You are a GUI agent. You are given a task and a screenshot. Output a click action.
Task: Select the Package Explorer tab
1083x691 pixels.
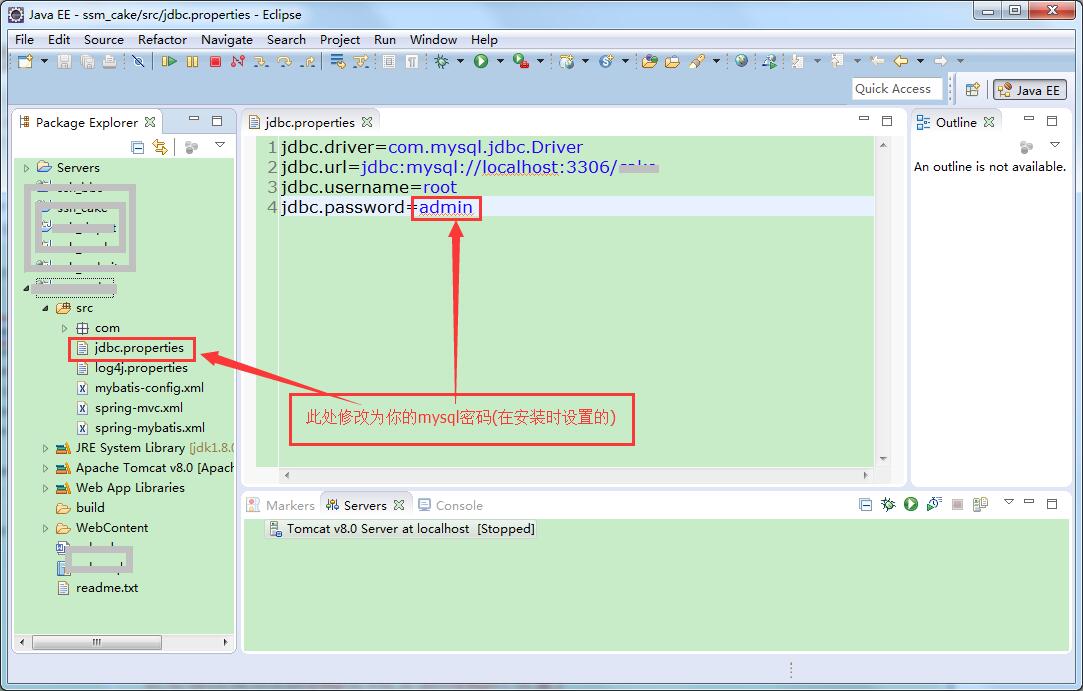click(87, 122)
